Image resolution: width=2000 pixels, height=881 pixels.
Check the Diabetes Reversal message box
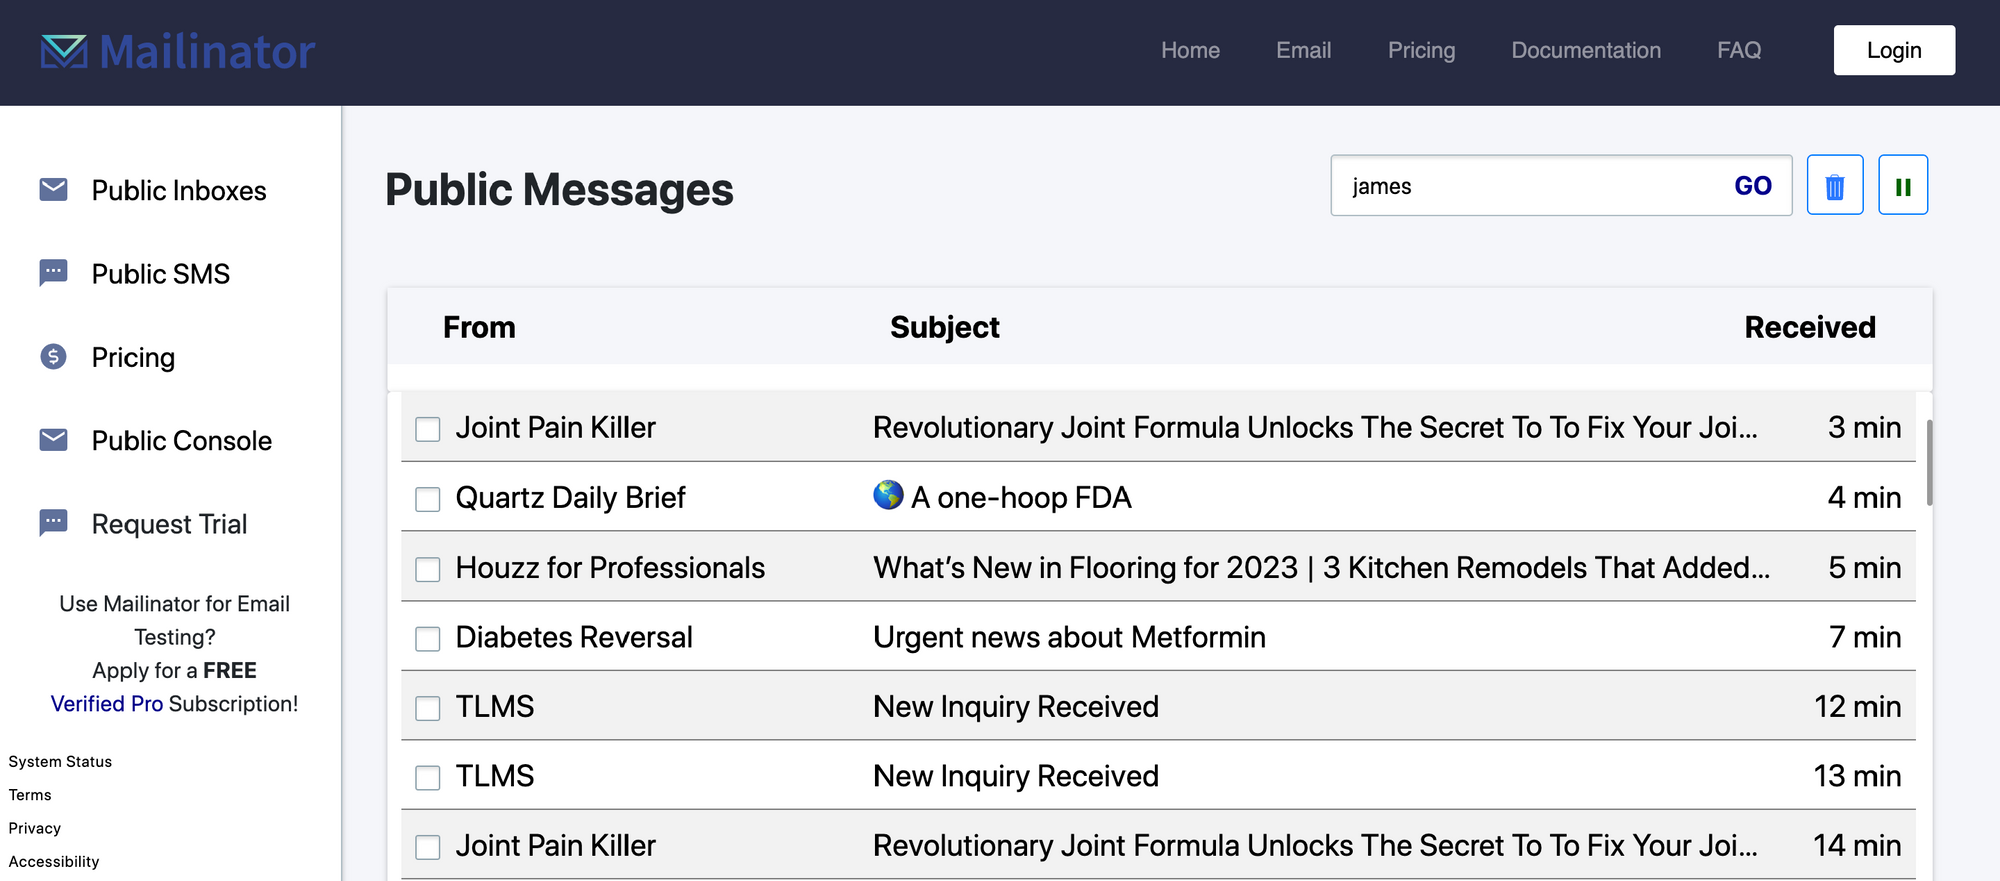point(428,639)
